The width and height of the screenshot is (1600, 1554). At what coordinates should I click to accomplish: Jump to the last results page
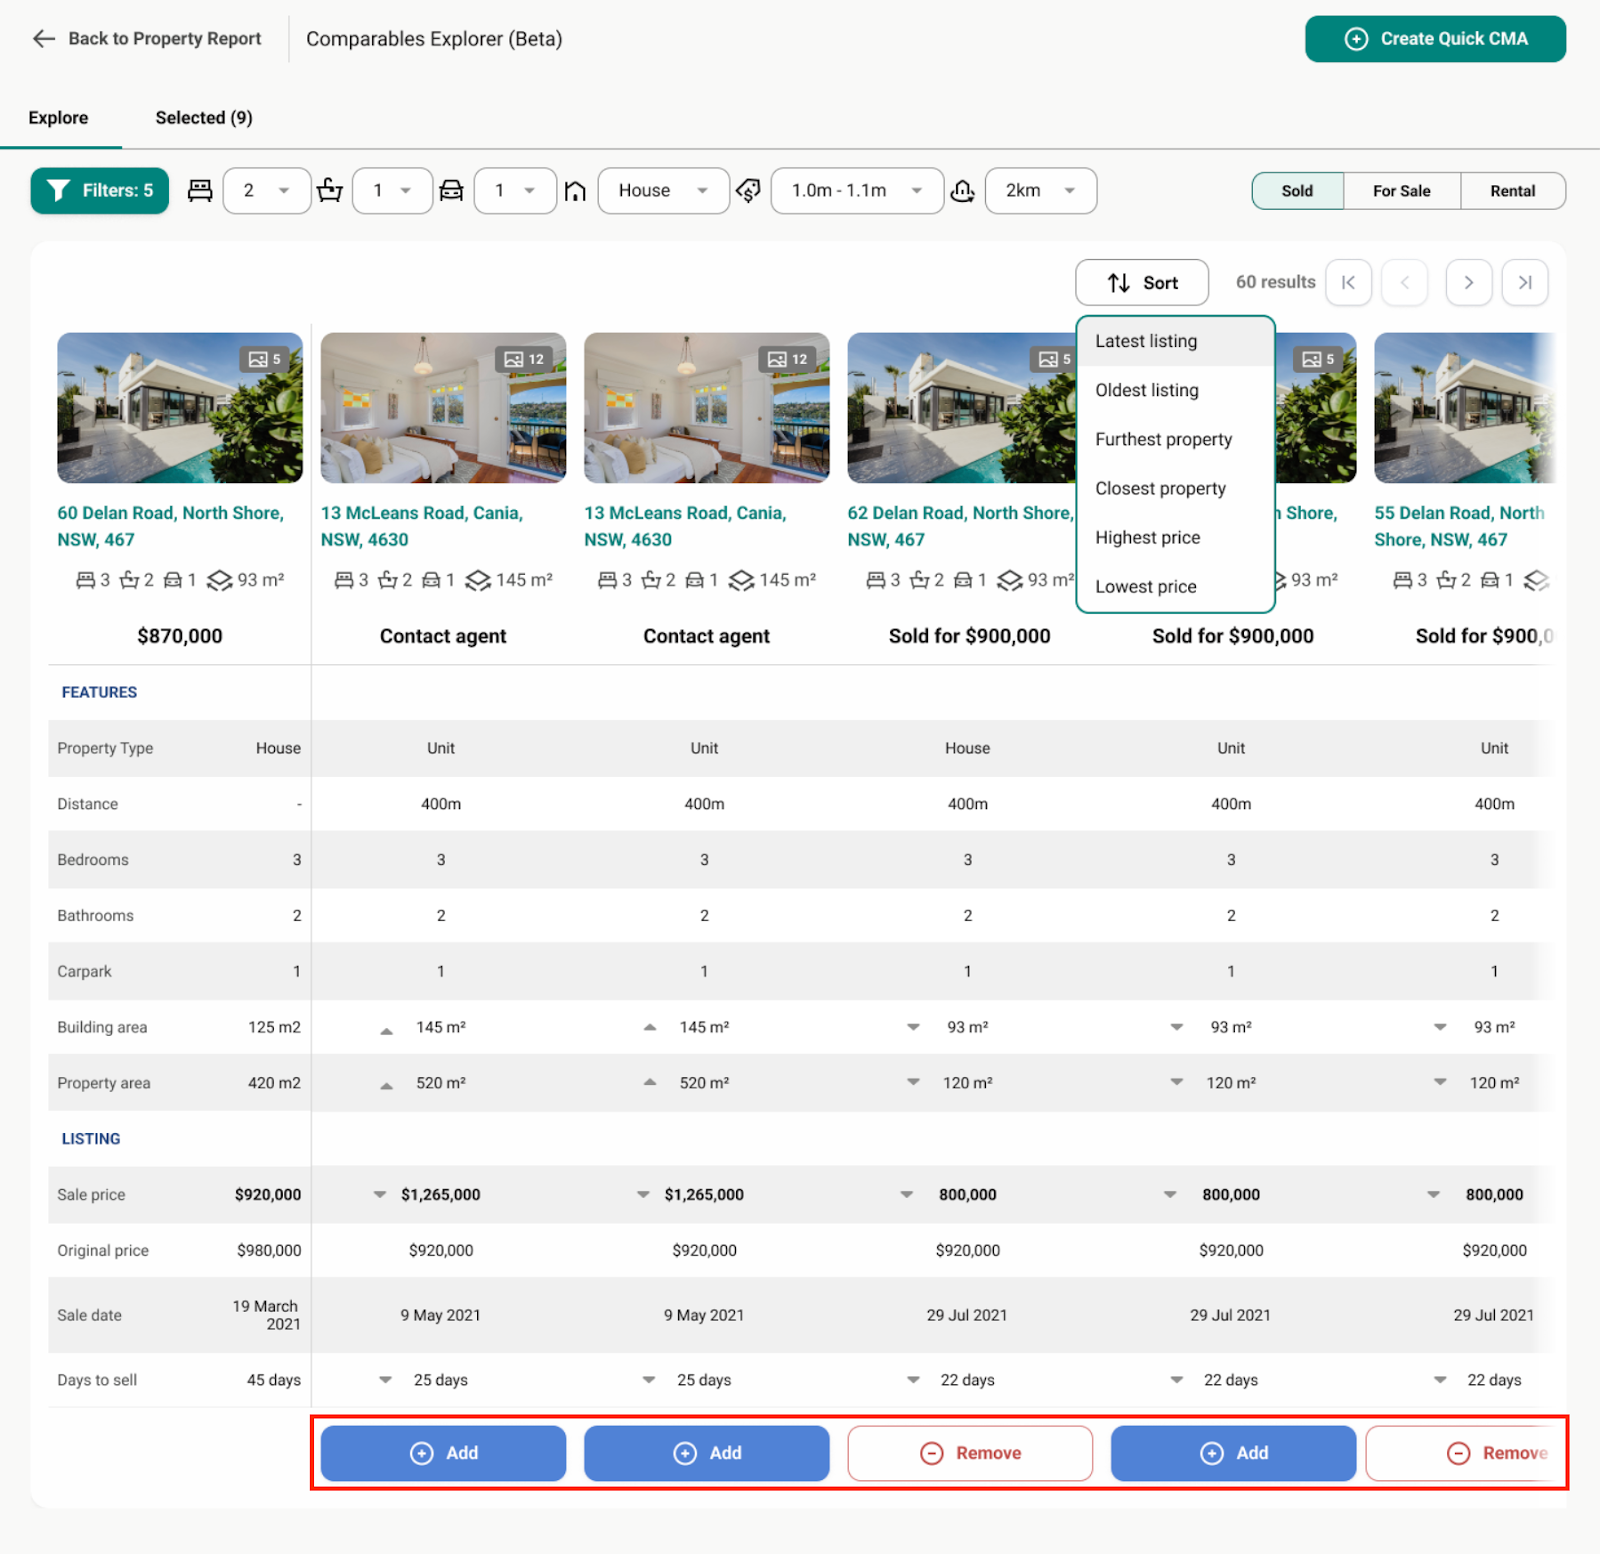(x=1524, y=283)
